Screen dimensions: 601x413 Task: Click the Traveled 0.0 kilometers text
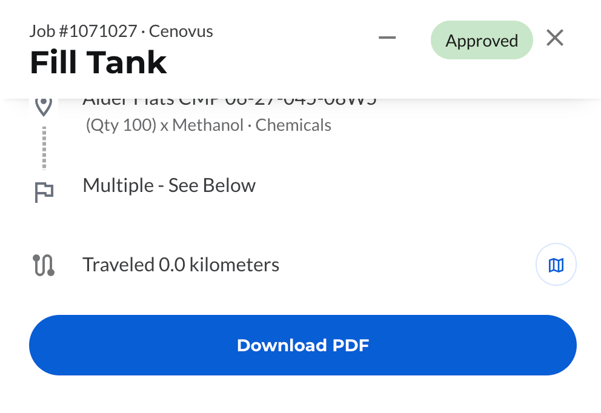(x=180, y=265)
